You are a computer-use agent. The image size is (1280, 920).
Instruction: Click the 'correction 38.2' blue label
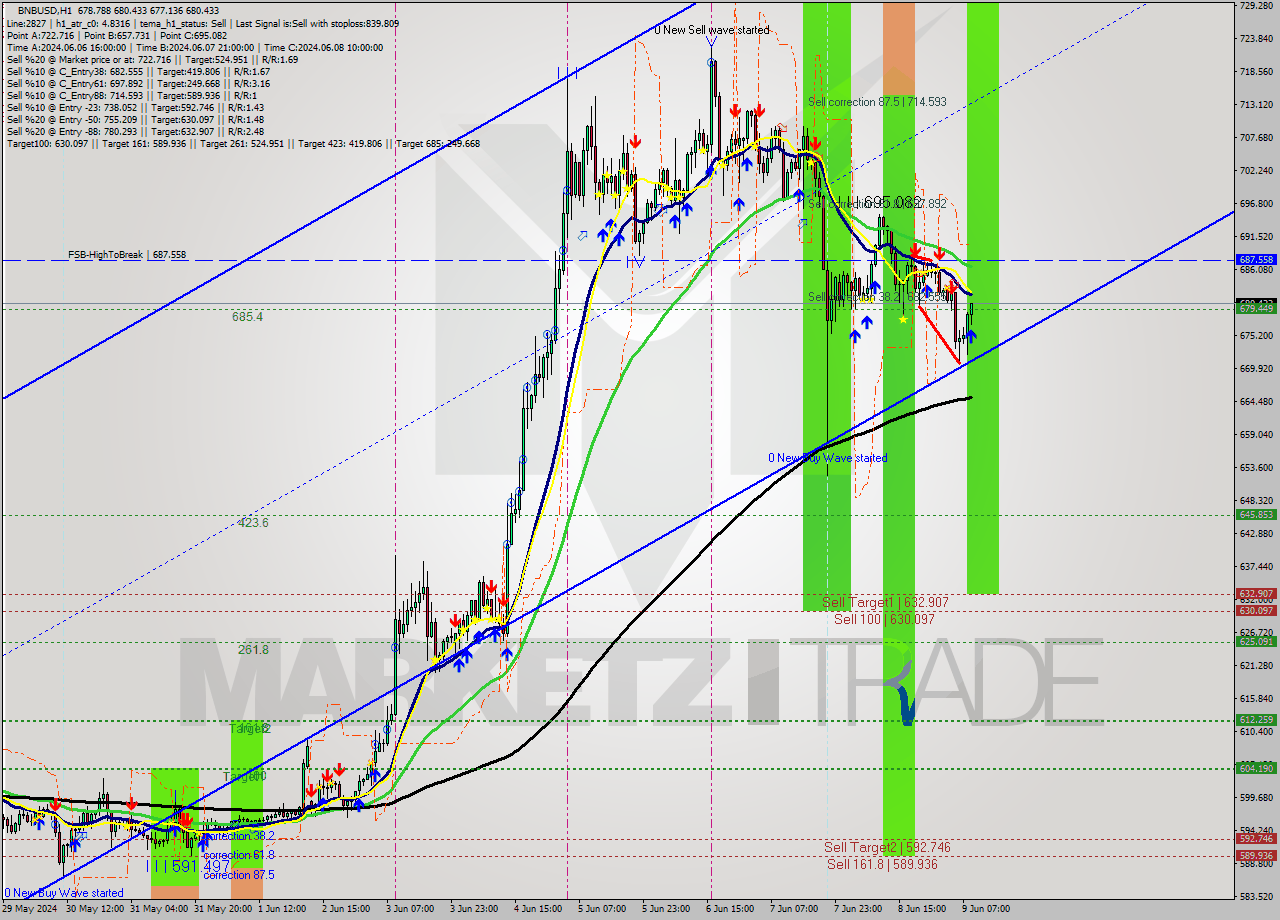pos(239,836)
